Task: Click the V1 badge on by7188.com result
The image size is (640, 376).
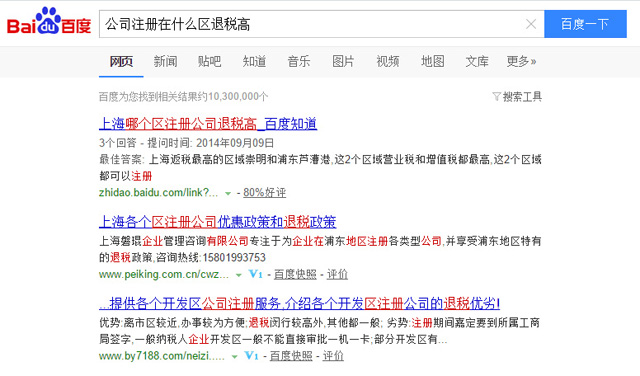Action: [x=251, y=356]
